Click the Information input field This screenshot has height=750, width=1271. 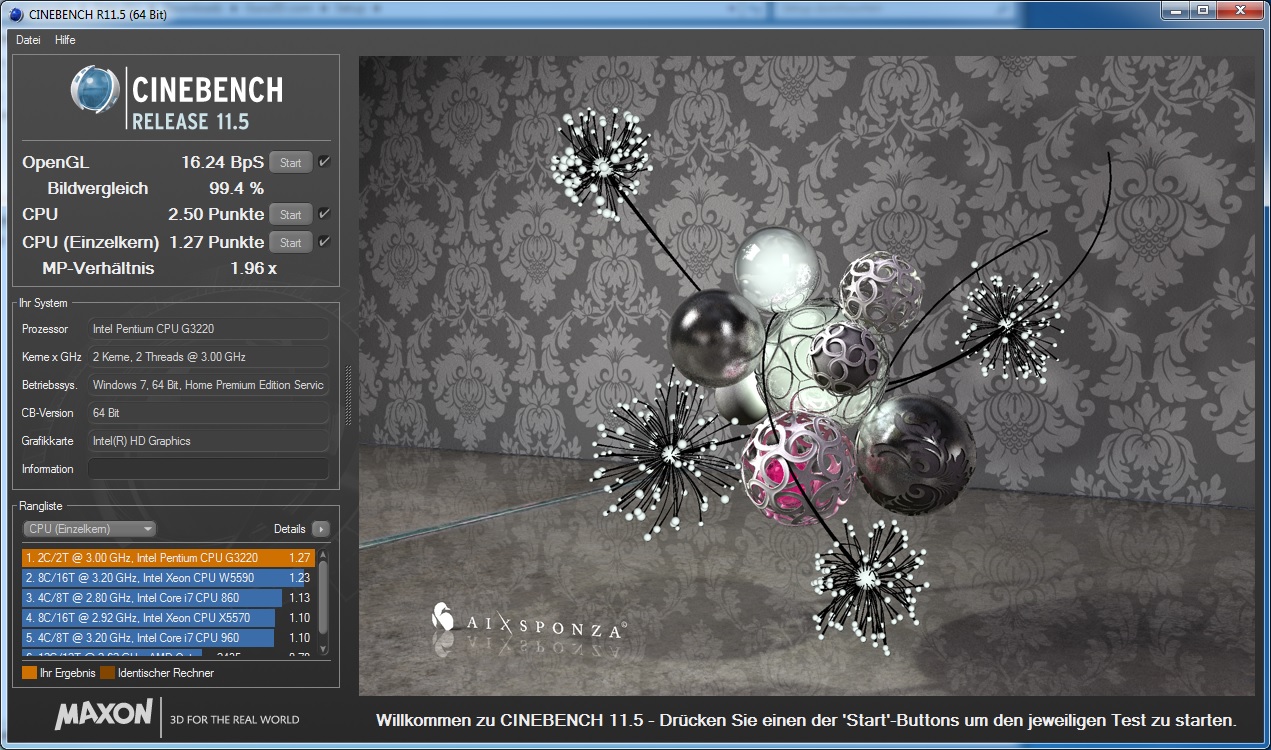pyautogui.click(x=208, y=469)
